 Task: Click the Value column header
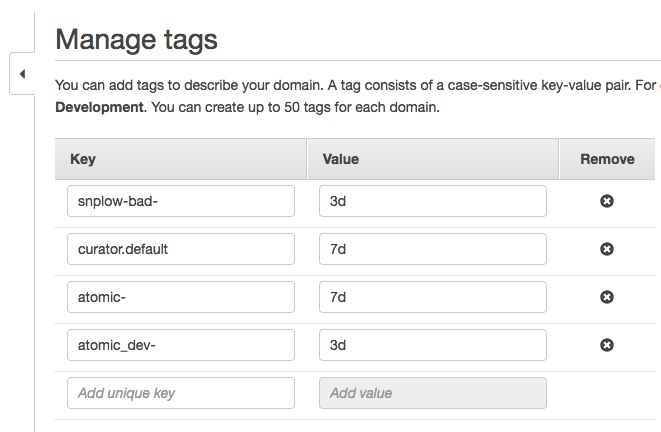point(341,159)
